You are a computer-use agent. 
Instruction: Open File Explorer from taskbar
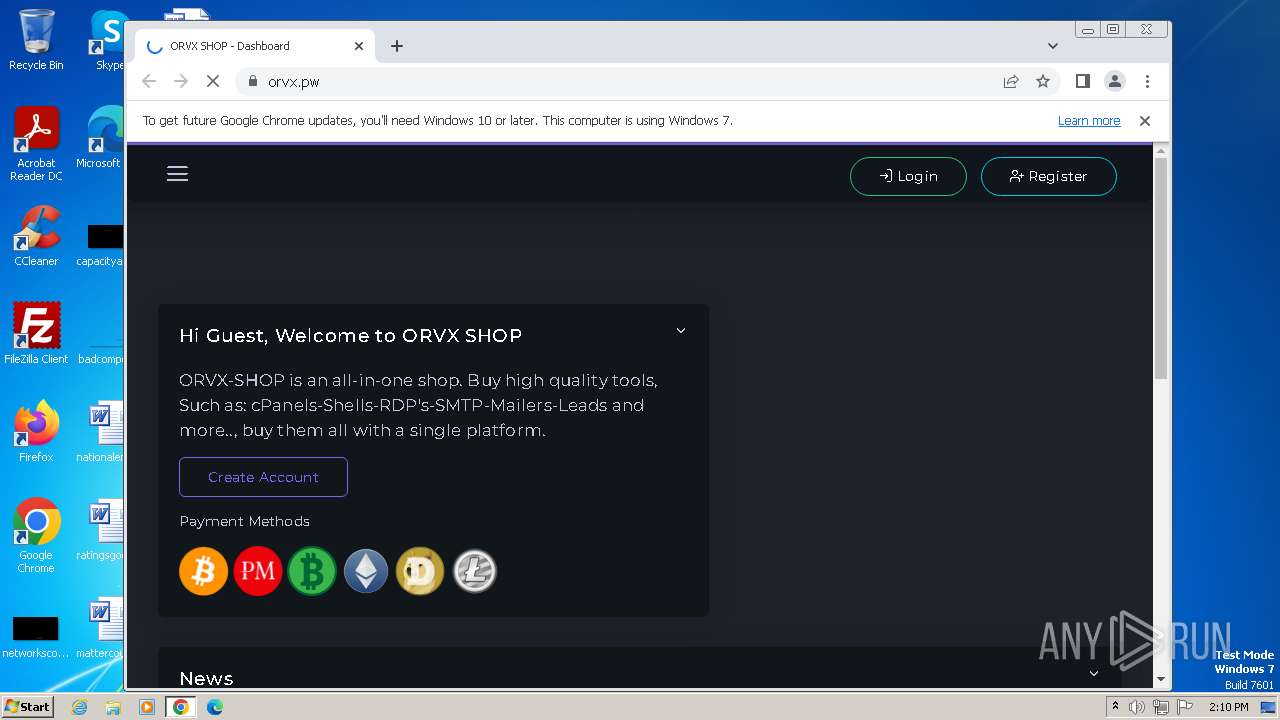113,707
